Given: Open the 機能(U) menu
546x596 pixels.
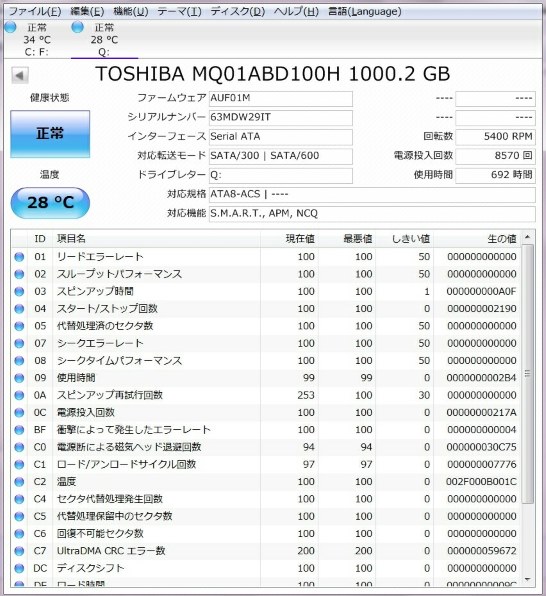Looking at the screenshot, I should coord(130,11).
